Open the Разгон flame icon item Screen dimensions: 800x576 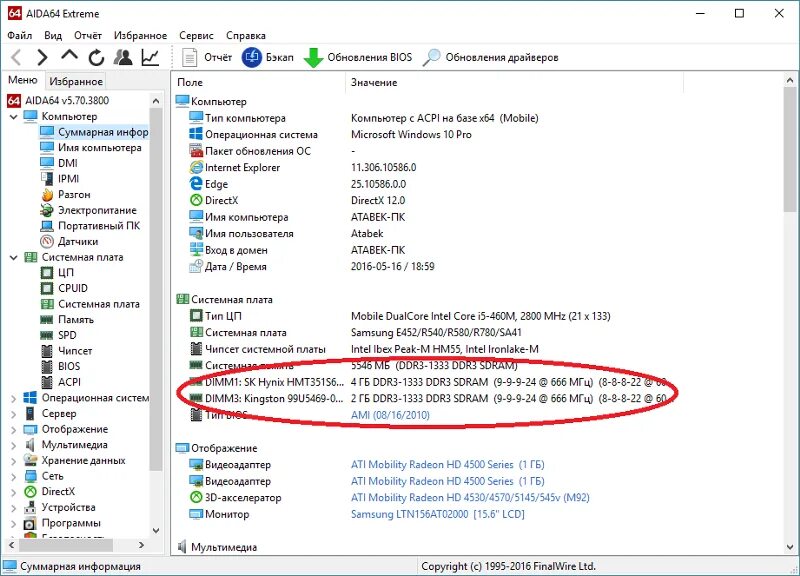pyautogui.click(x=65, y=194)
